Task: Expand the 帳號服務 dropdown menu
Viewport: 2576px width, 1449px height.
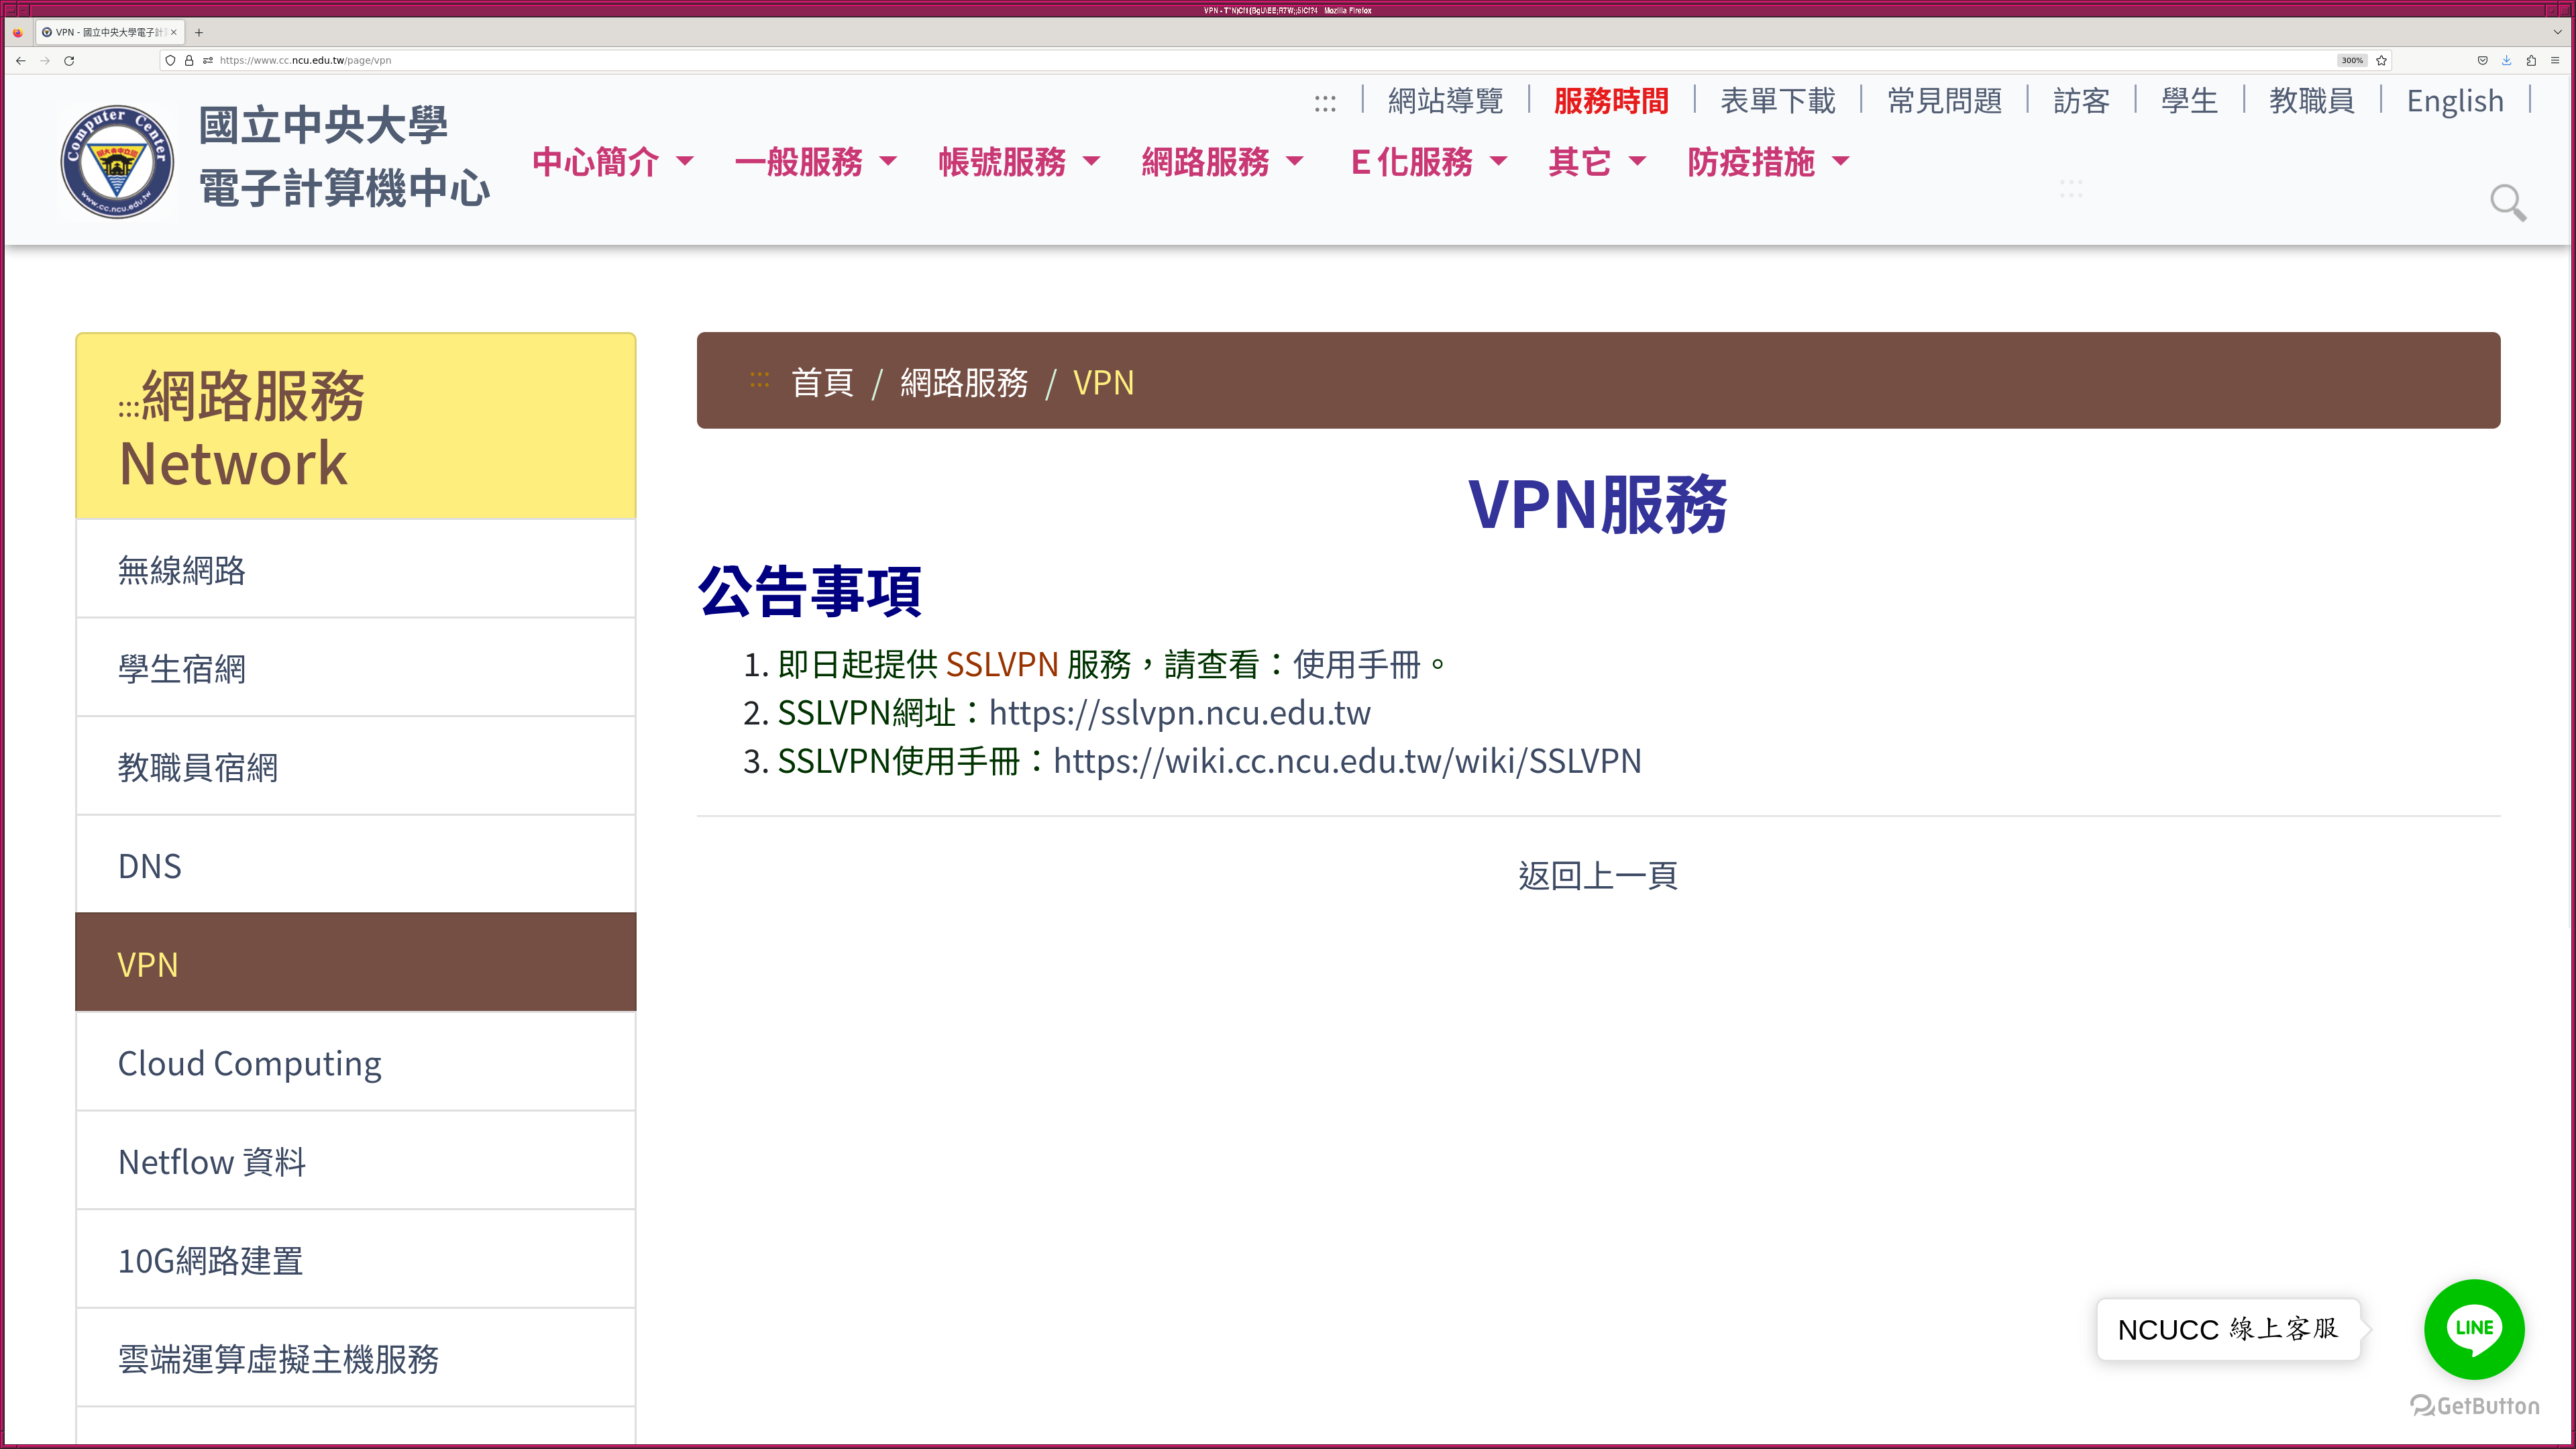Action: click(1018, 161)
